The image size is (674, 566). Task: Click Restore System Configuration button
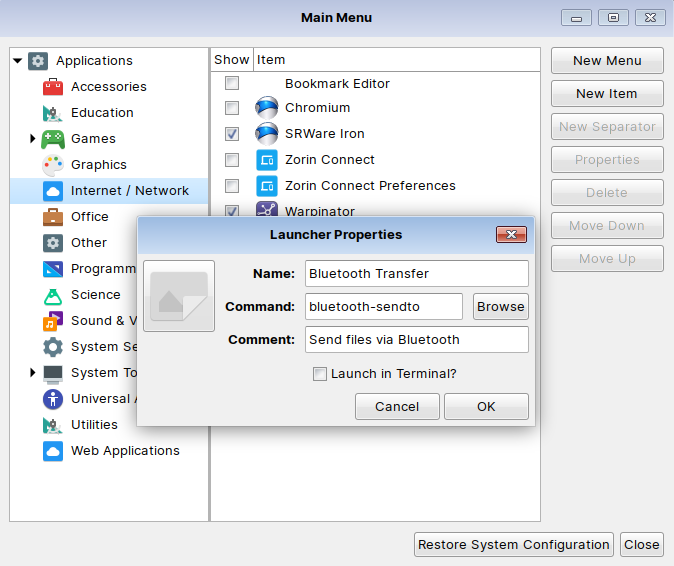(x=514, y=545)
